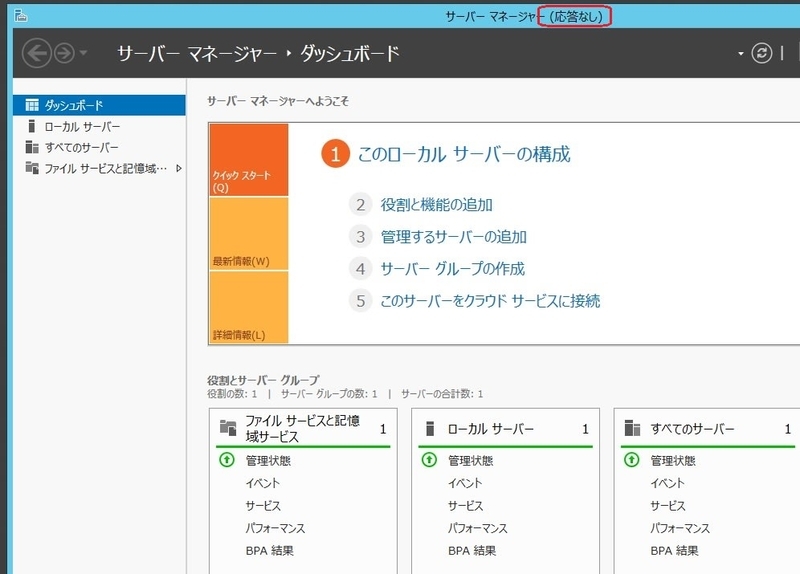Image resolution: width=800 pixels, height=574 pixels.
Task: Click このサーバーをクラウド サービスに接続 link
Action: point(490,301)
